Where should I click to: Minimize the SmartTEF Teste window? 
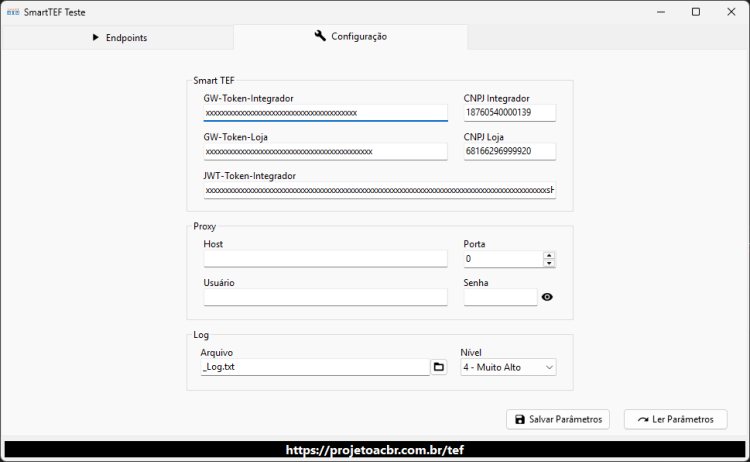(661, 12)
